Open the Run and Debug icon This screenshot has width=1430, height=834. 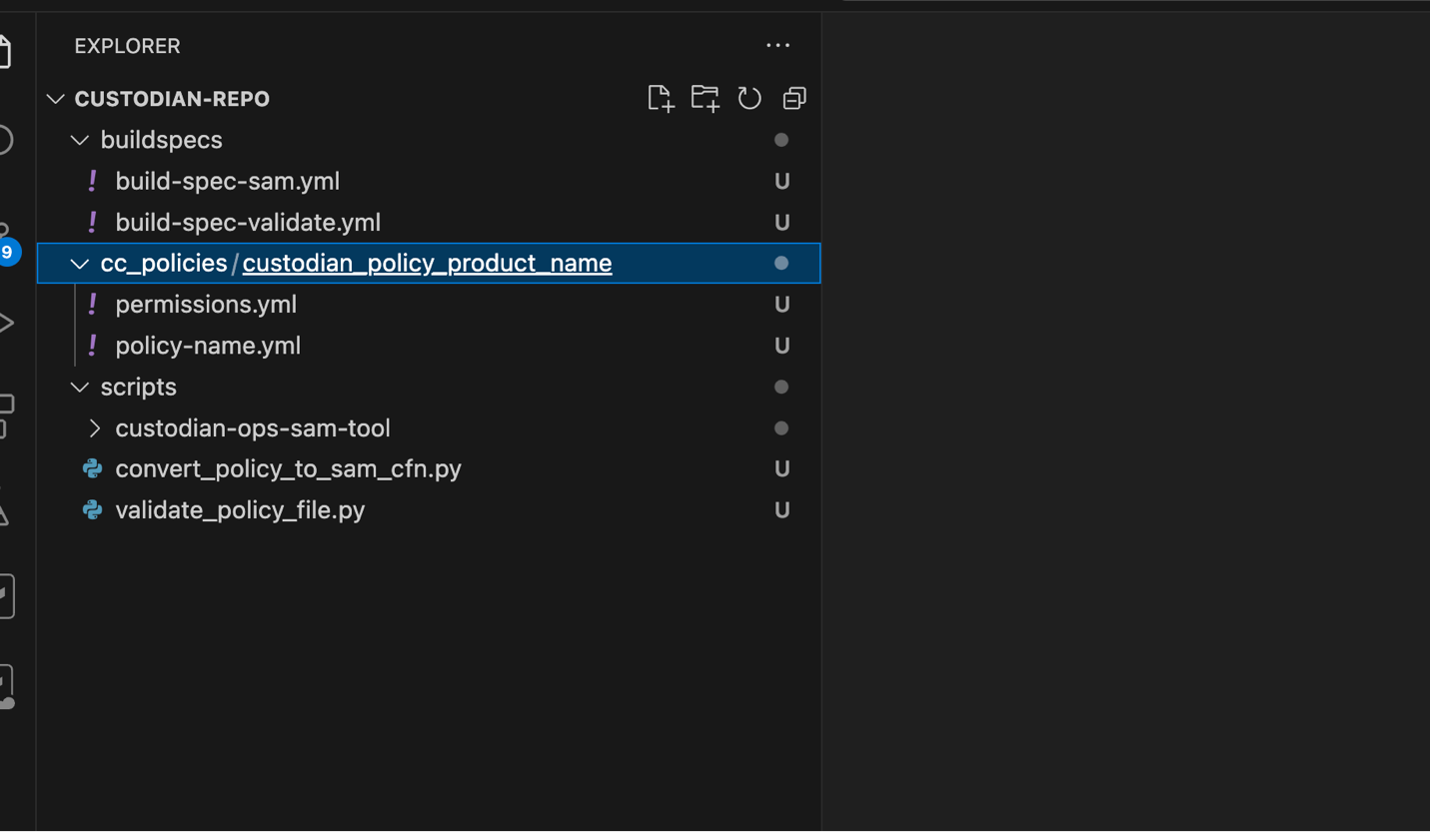click(5, 322)
